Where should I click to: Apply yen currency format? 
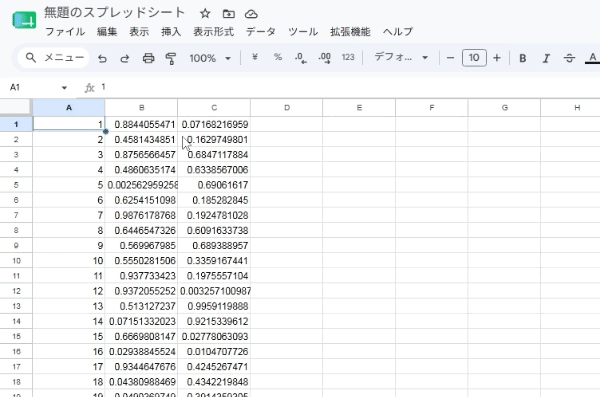click(255, 57)
